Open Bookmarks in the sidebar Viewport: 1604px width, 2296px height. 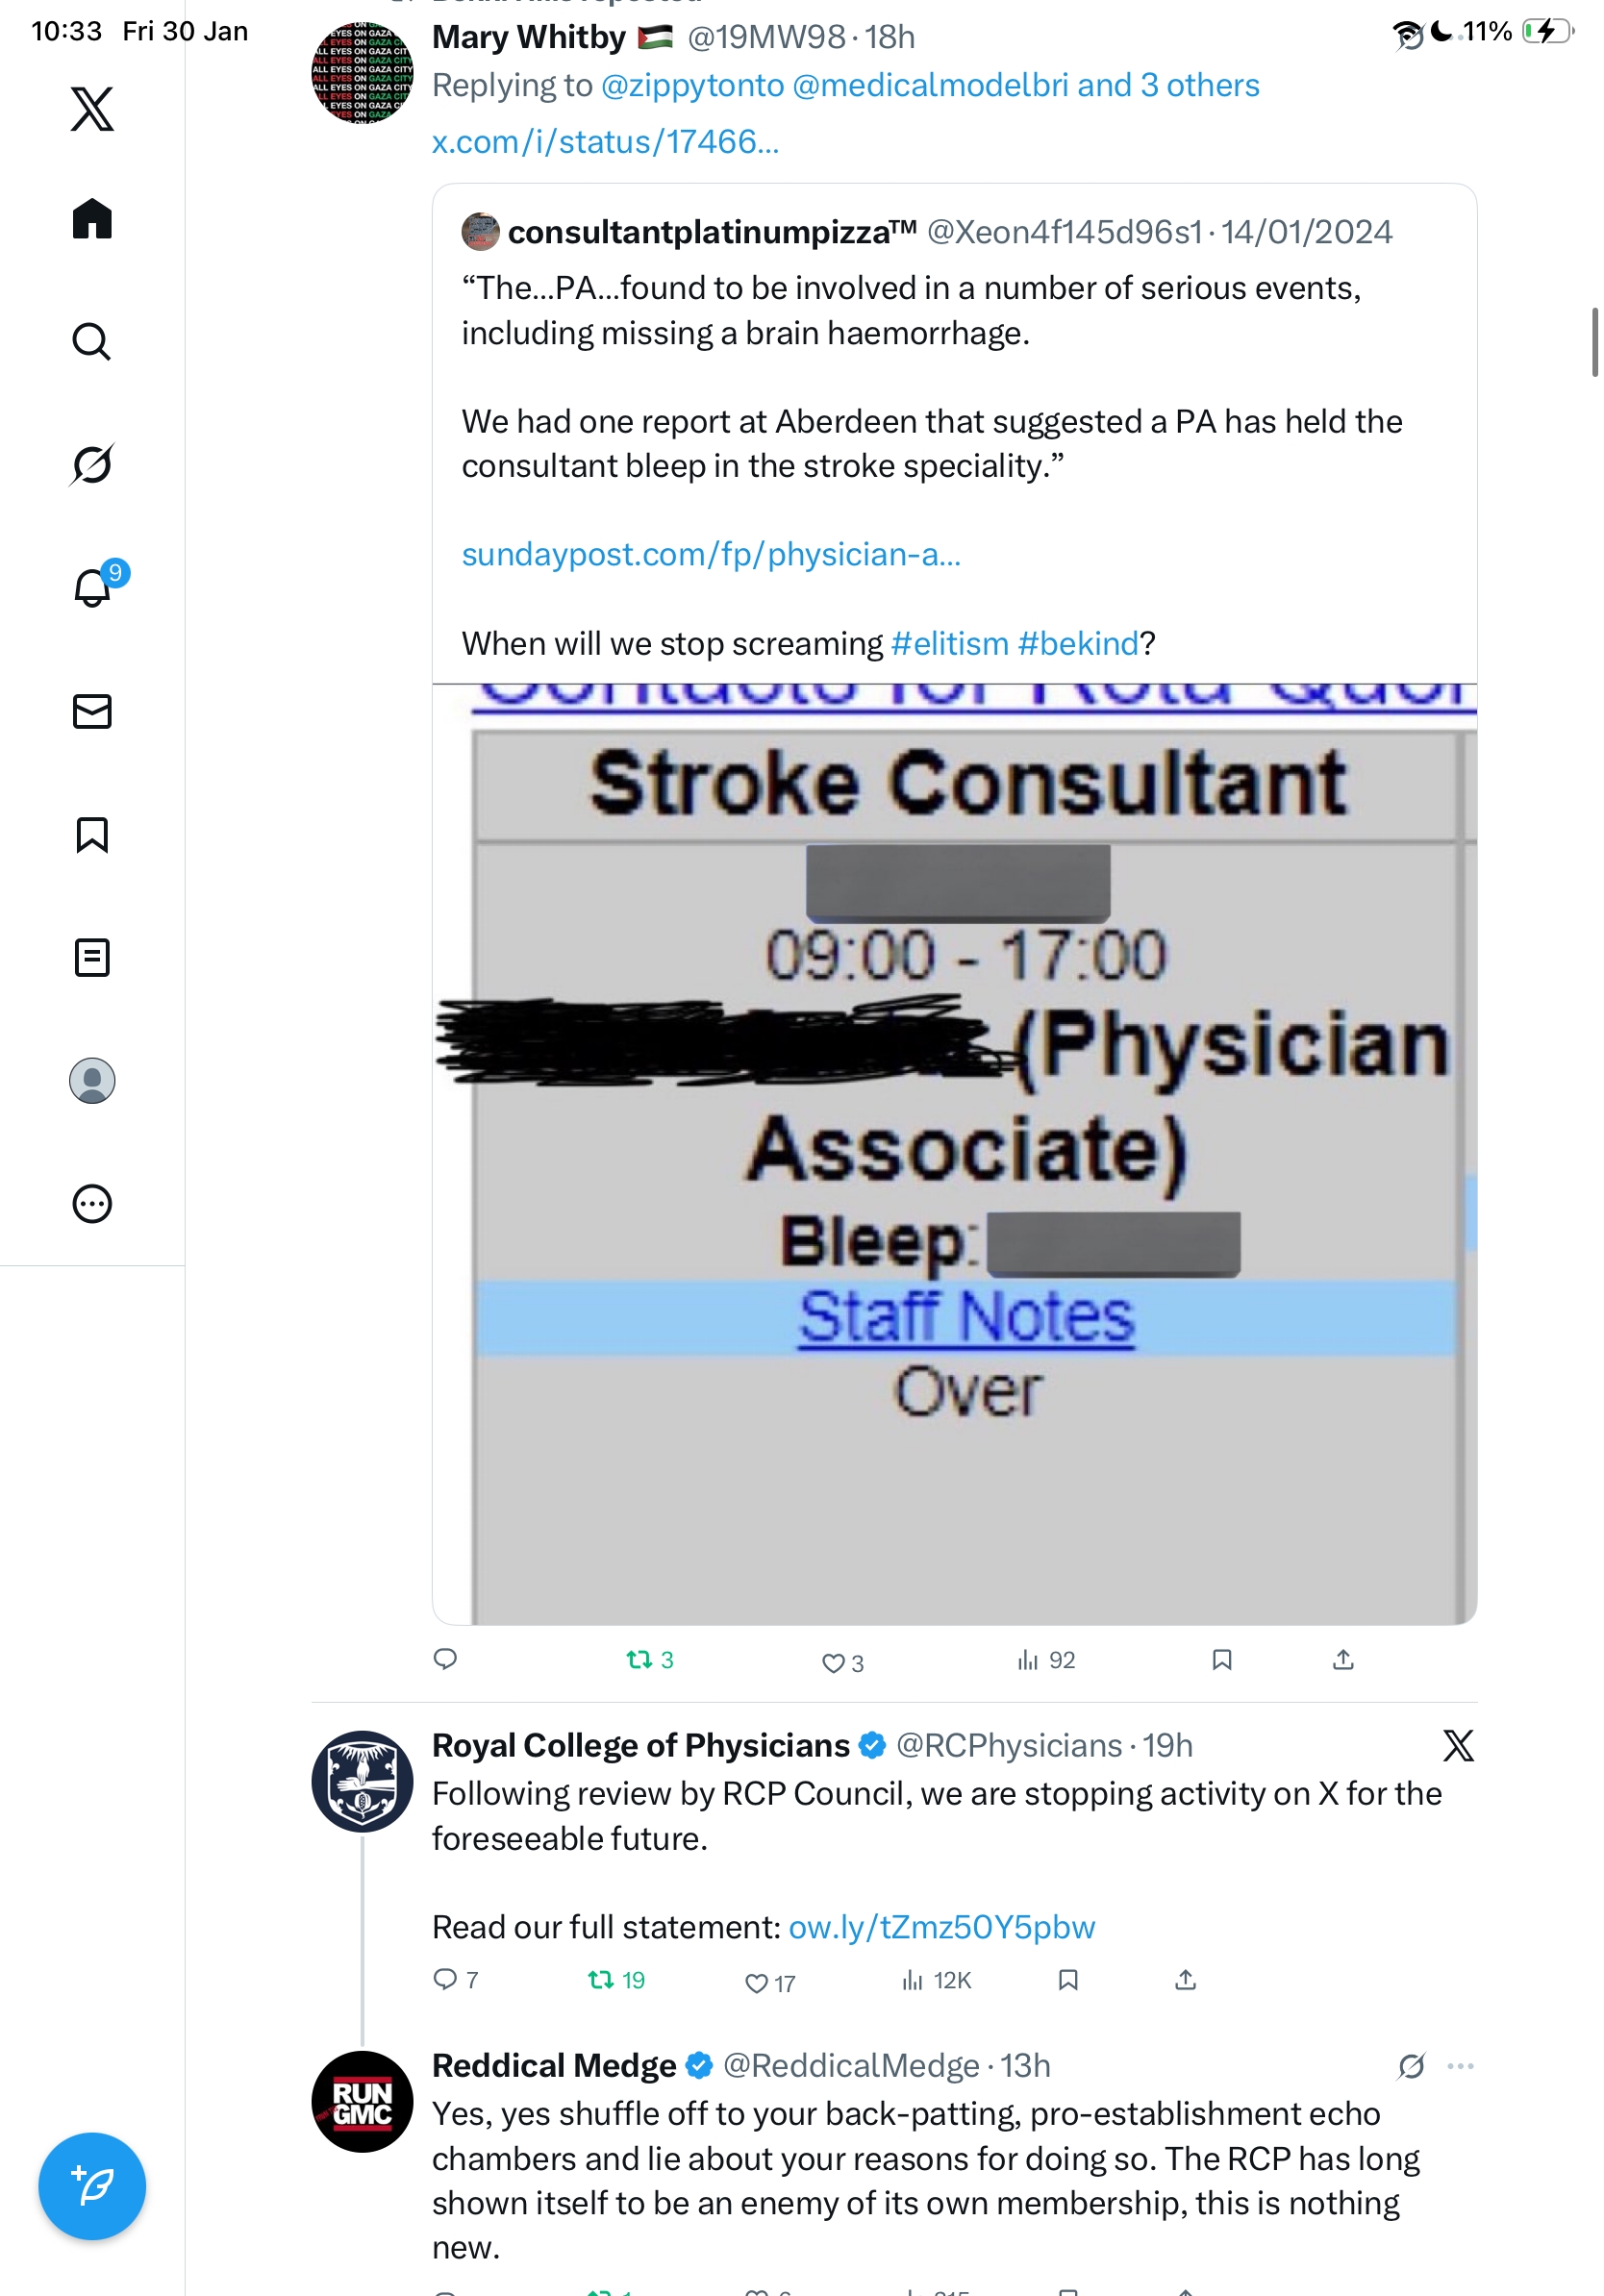(x=92, y=834)
